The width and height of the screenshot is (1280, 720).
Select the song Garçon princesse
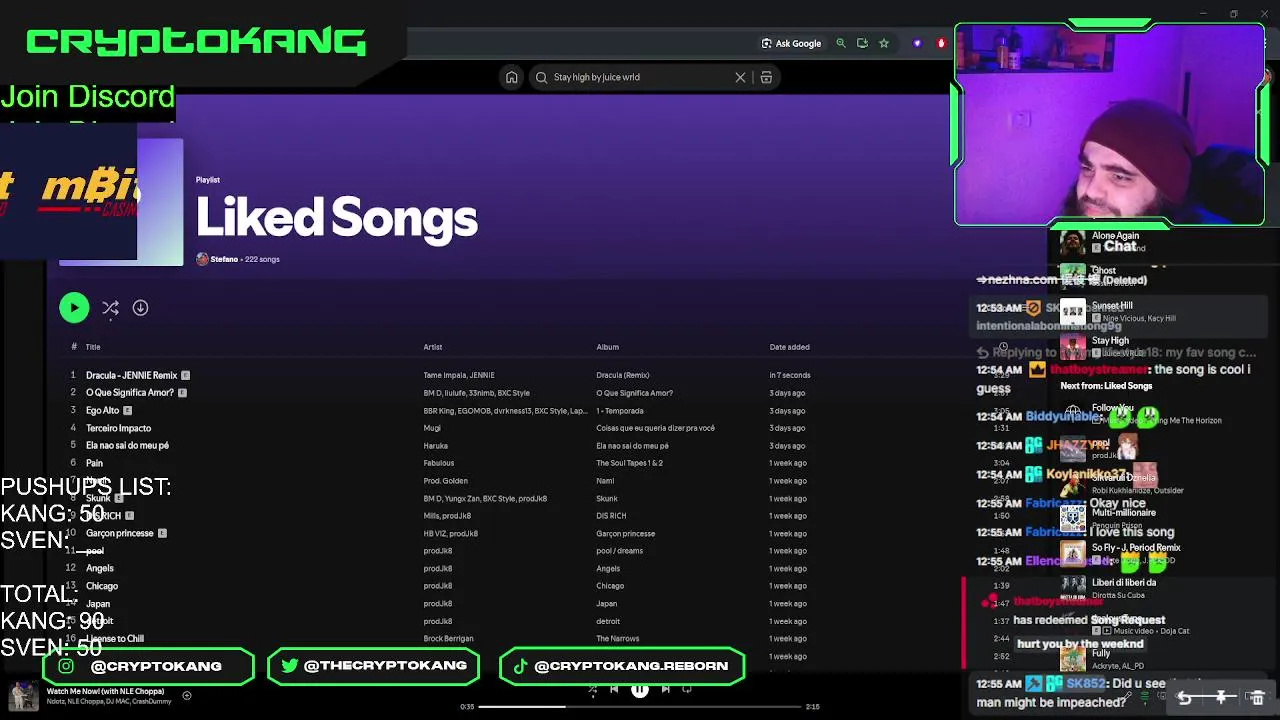(x=119, y=533)
